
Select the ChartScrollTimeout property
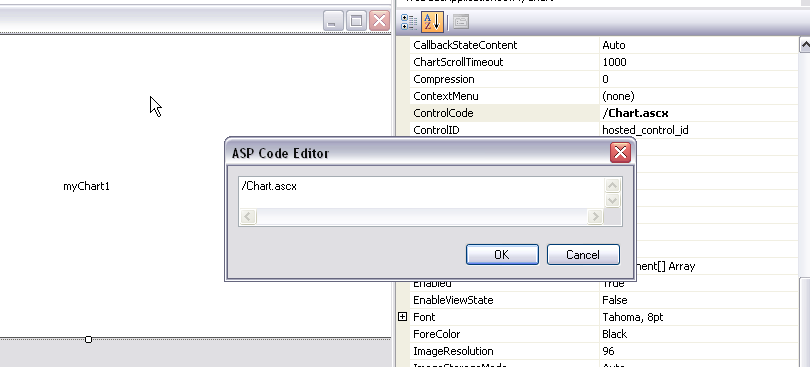[458, 62]
